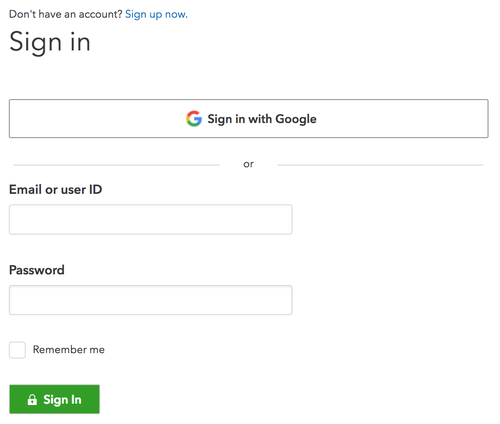Click the large Sign in heading

click(50, 42)
